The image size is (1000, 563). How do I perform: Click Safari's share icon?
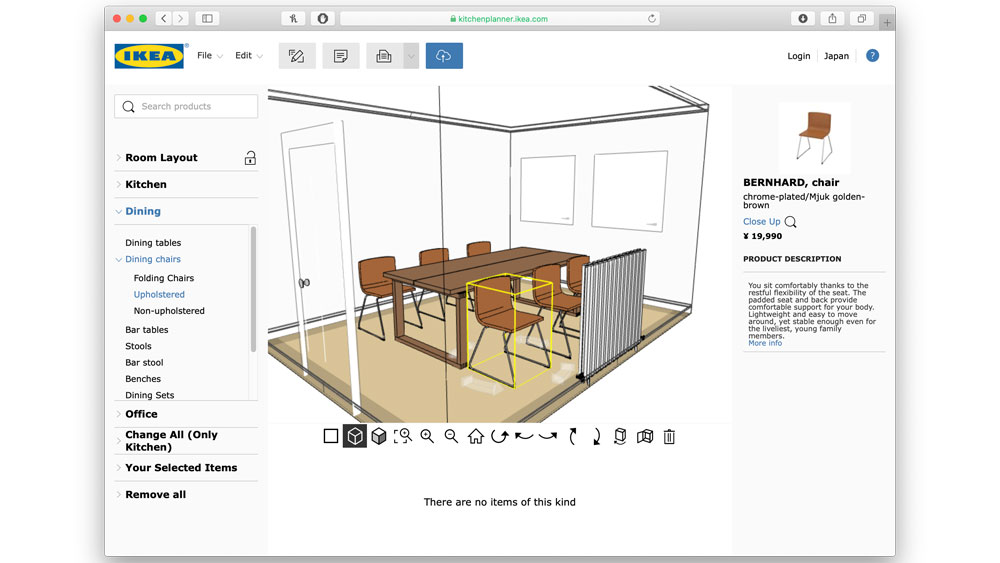pyautogui.click(x=832, y=18)
